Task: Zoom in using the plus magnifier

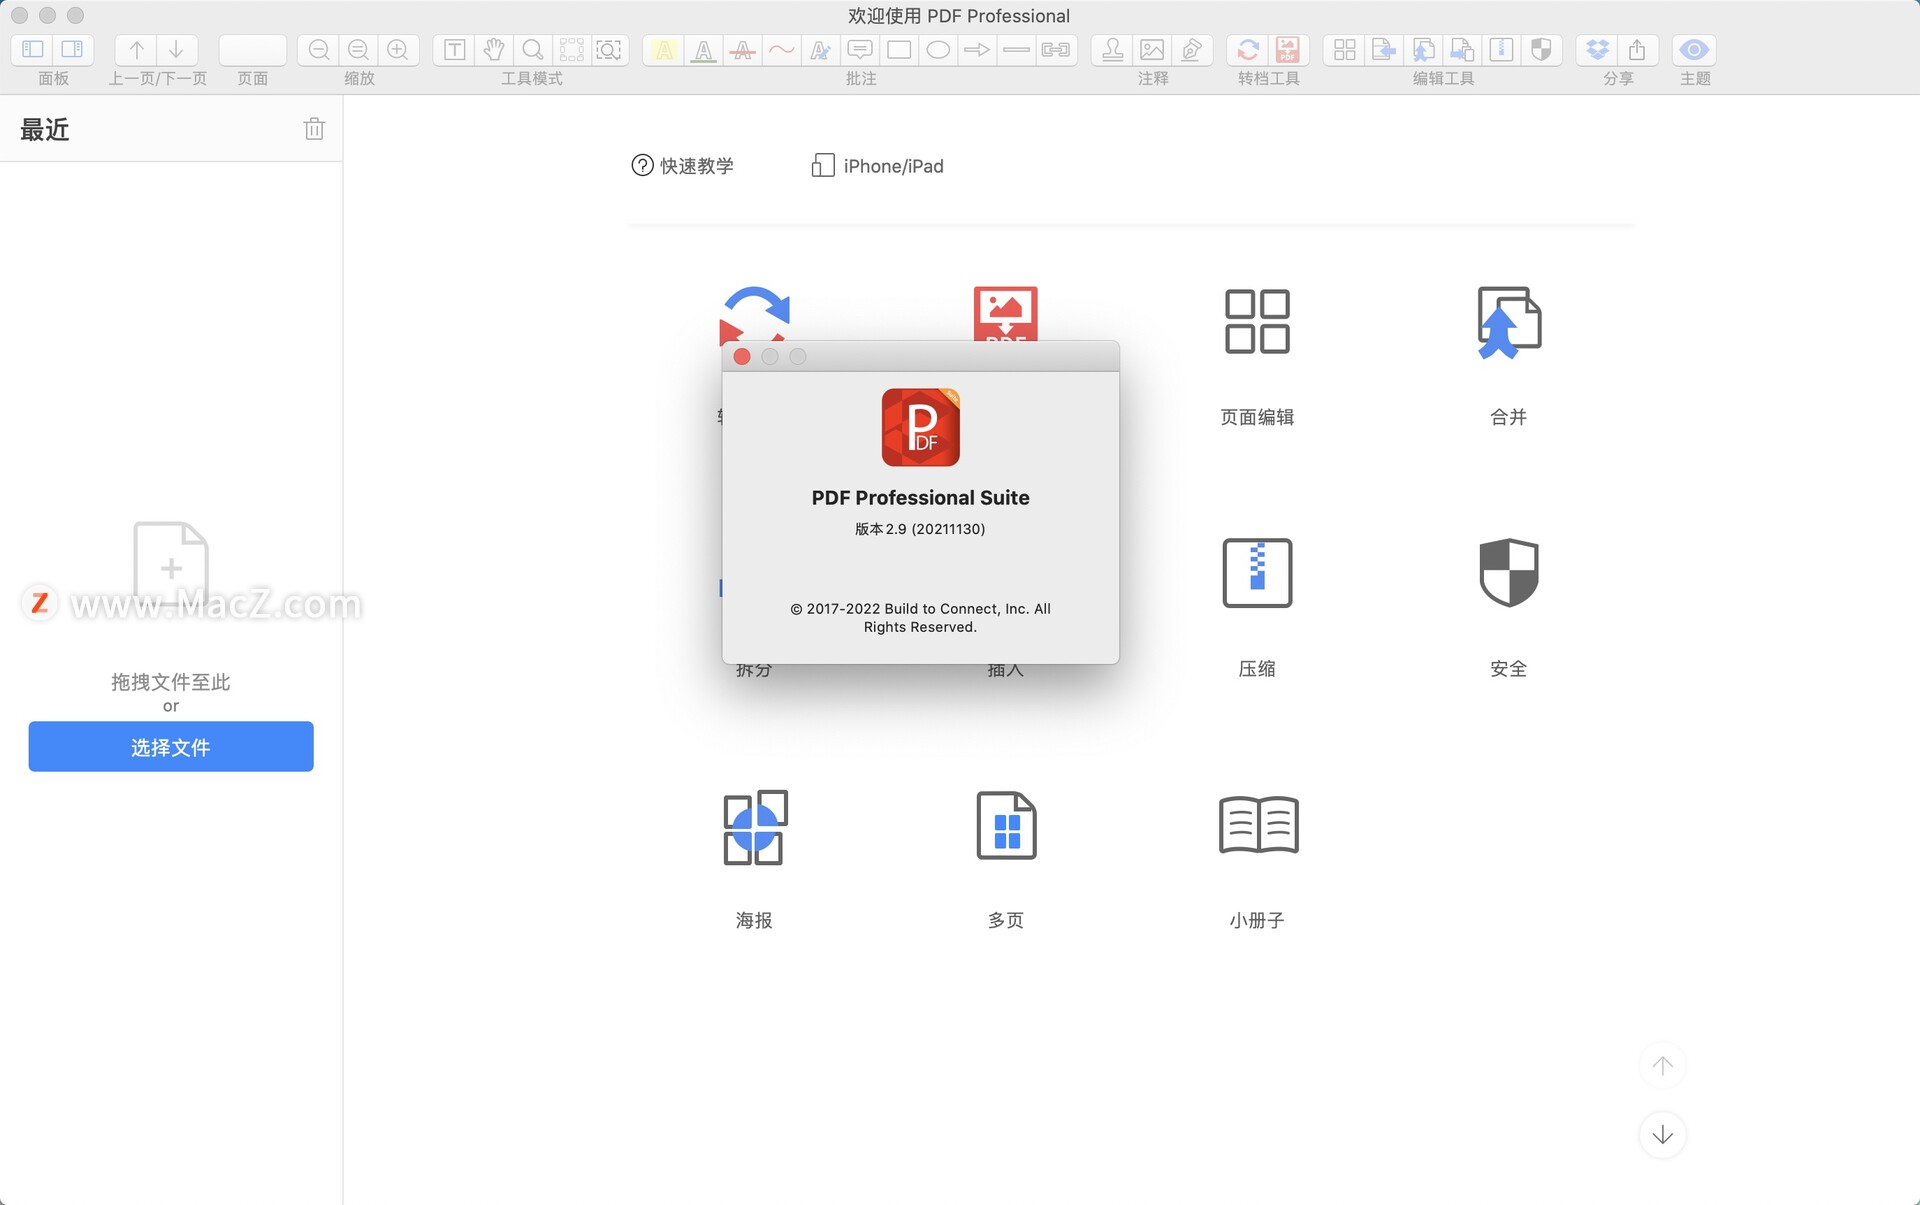Action: 397,49
